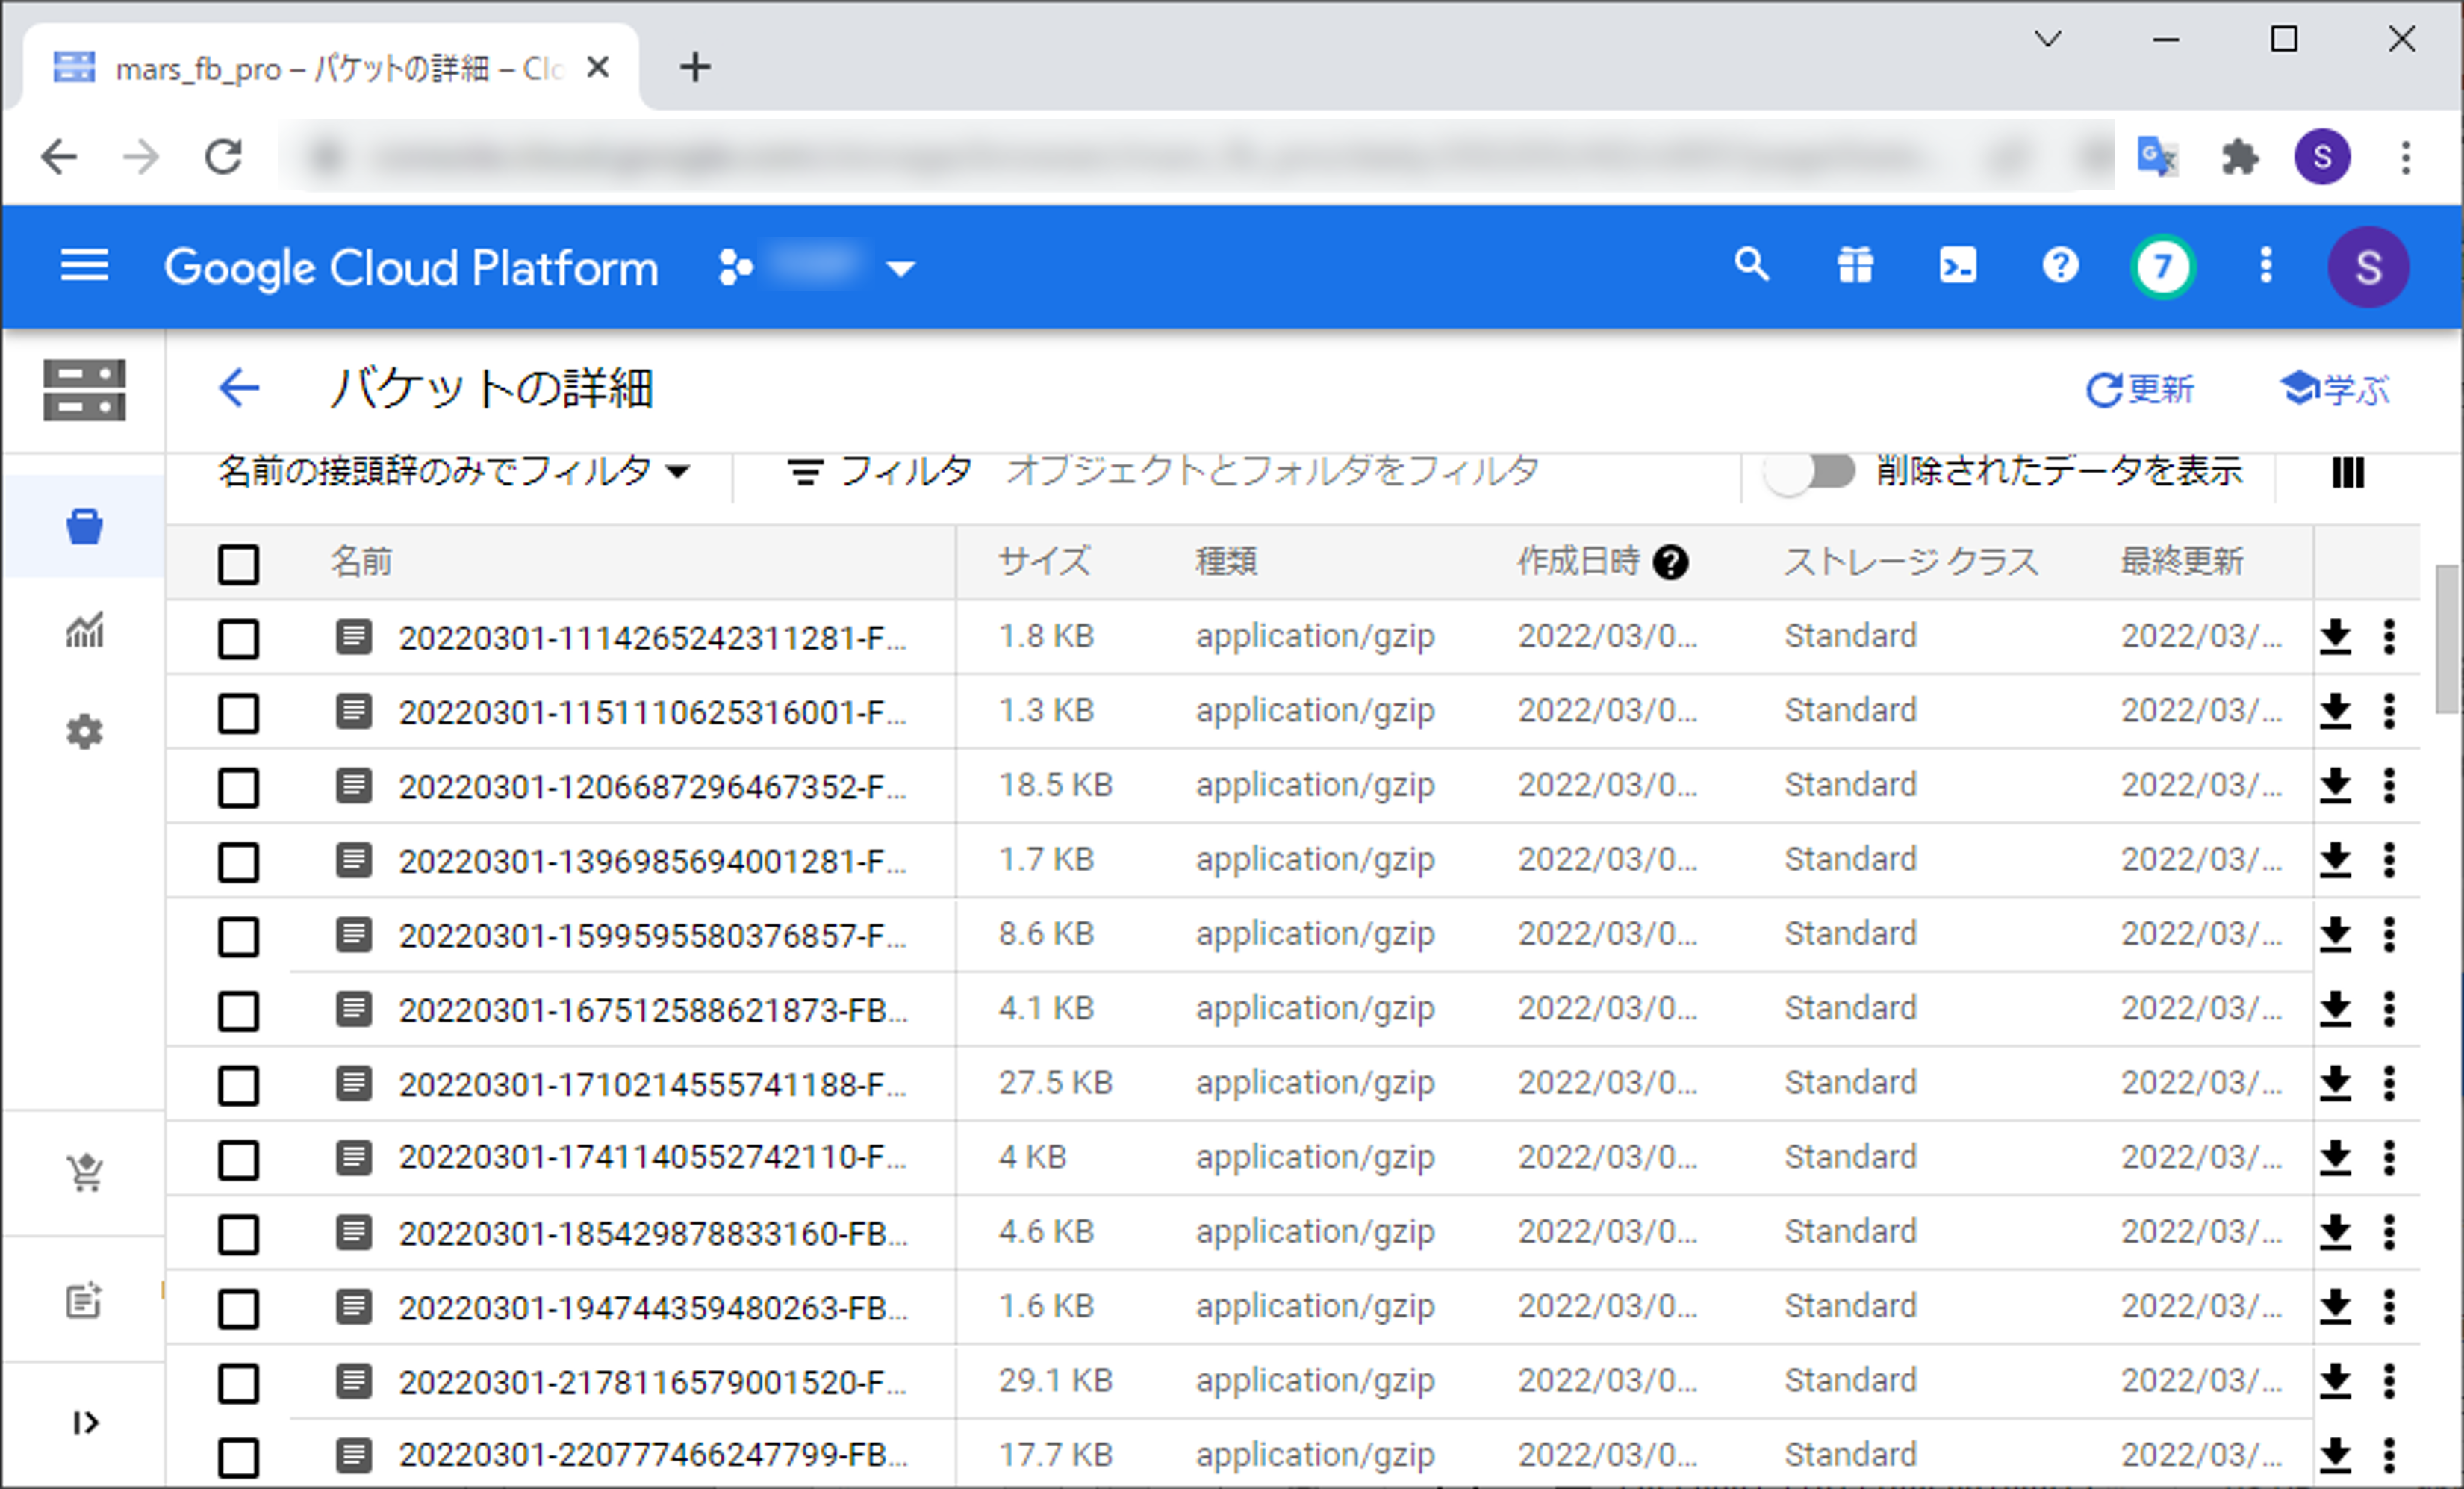The image size is (2464, 1489).
Task: Select the checkbox for the 2022030​1-120668729646735​2 file
Action: (238, 787)
